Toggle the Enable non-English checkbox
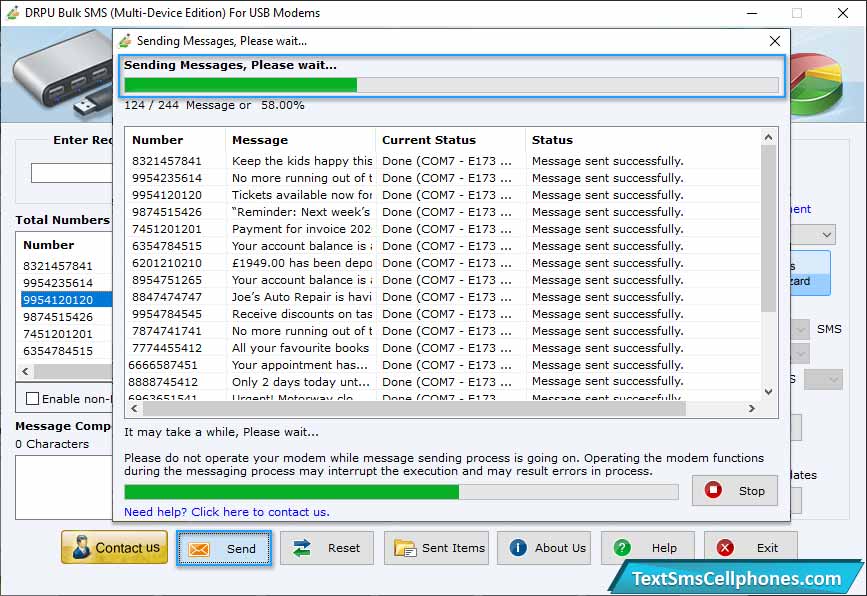Image resolution: width=867 pixels, height=596 pixels. tap(33, 399)
